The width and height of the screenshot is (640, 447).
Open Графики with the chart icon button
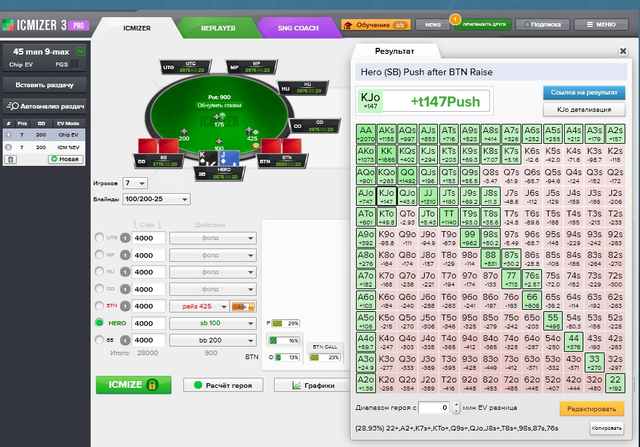click(x=313, y=385)
